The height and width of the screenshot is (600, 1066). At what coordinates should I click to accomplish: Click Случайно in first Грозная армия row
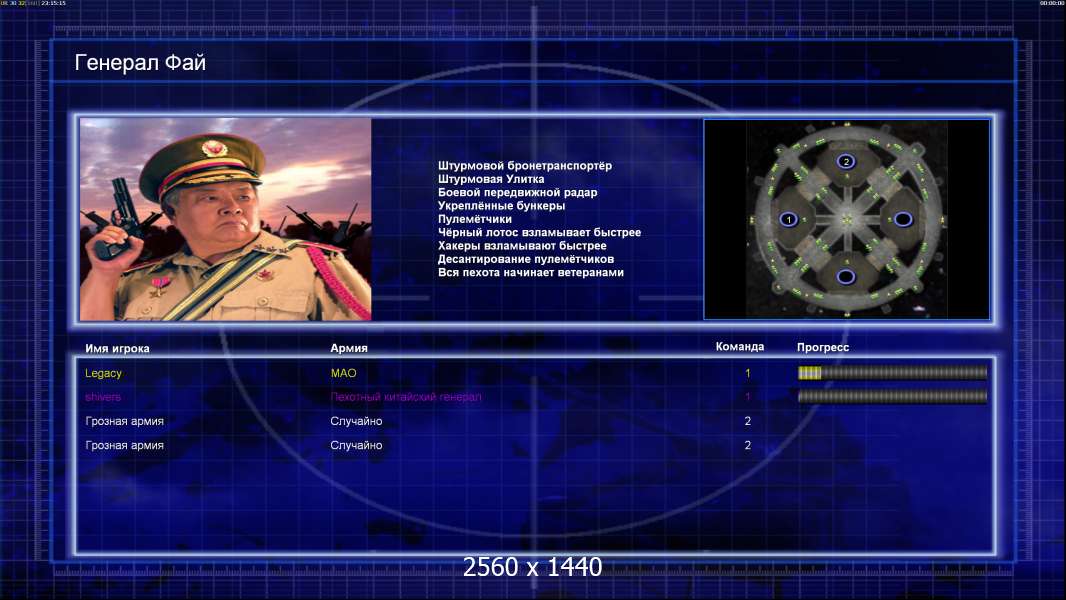[356, 421]
